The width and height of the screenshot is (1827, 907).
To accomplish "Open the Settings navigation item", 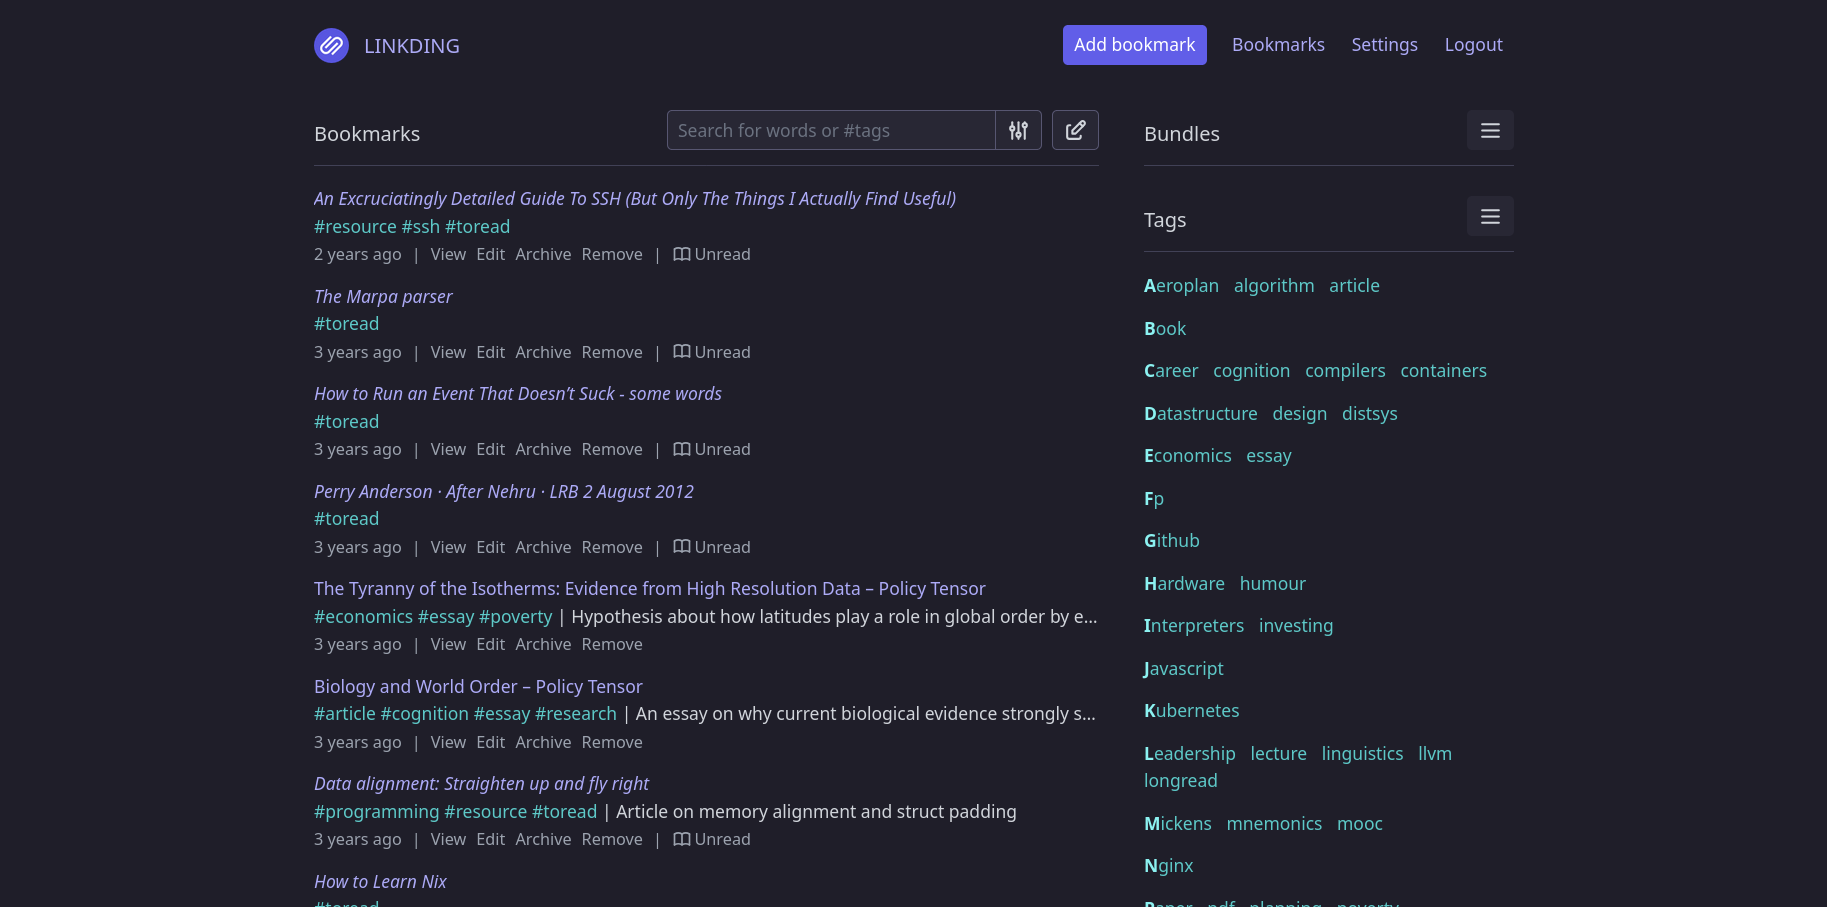I will pyautogui.click(x=1384, y=45).
